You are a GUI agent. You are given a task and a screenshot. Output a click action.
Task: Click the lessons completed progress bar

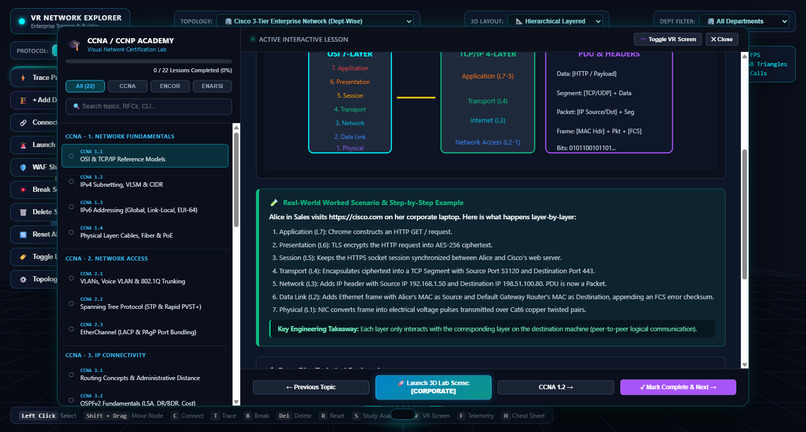pos(149,61)
